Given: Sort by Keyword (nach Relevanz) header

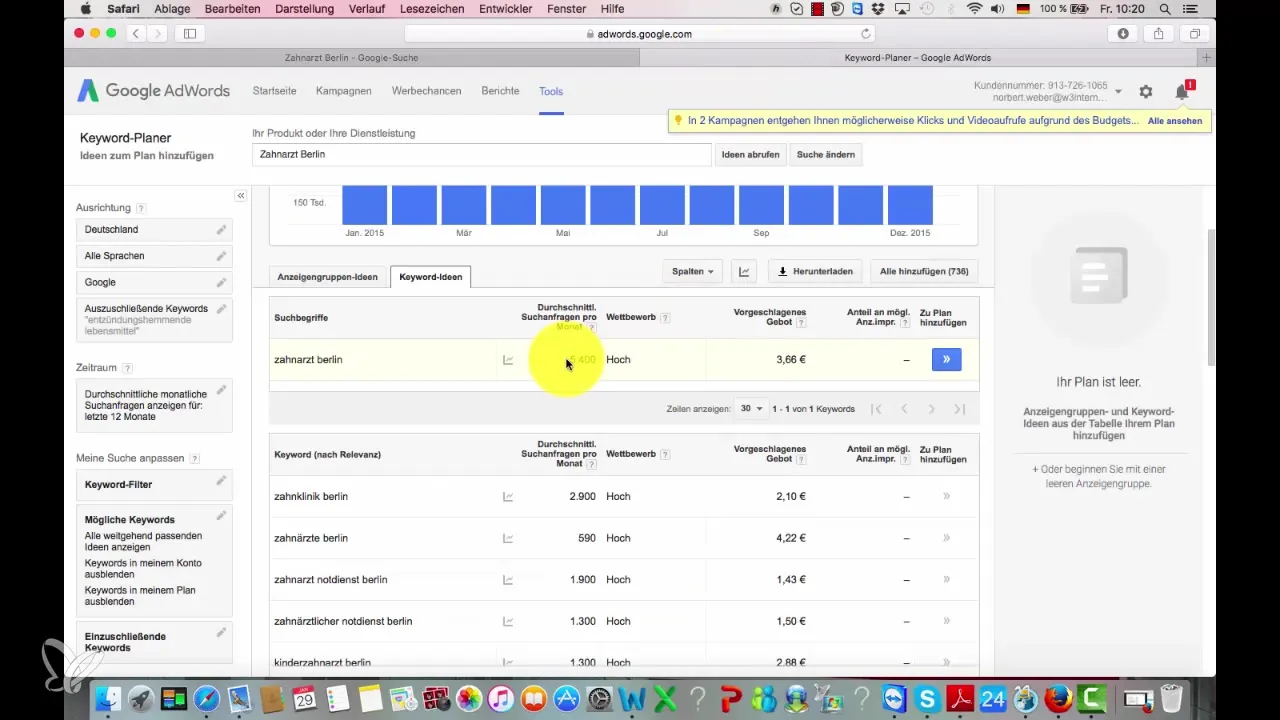Looking at the screenshot, I should [327, 455].
